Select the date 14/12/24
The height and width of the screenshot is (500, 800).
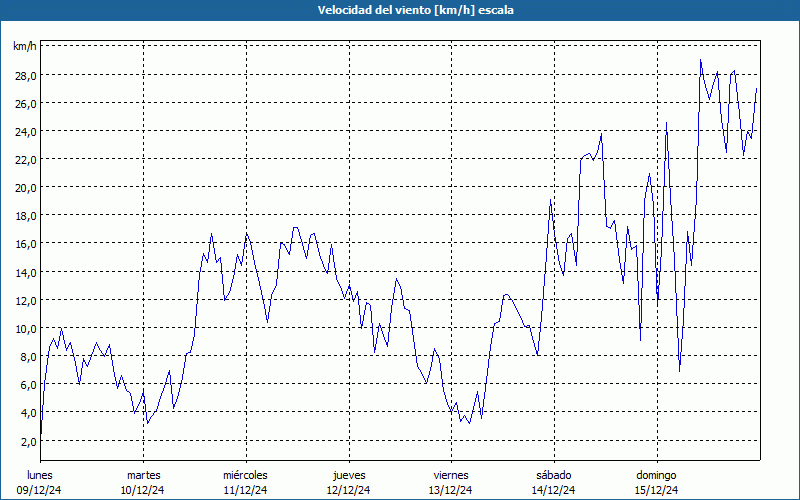[x=554, y=490]
